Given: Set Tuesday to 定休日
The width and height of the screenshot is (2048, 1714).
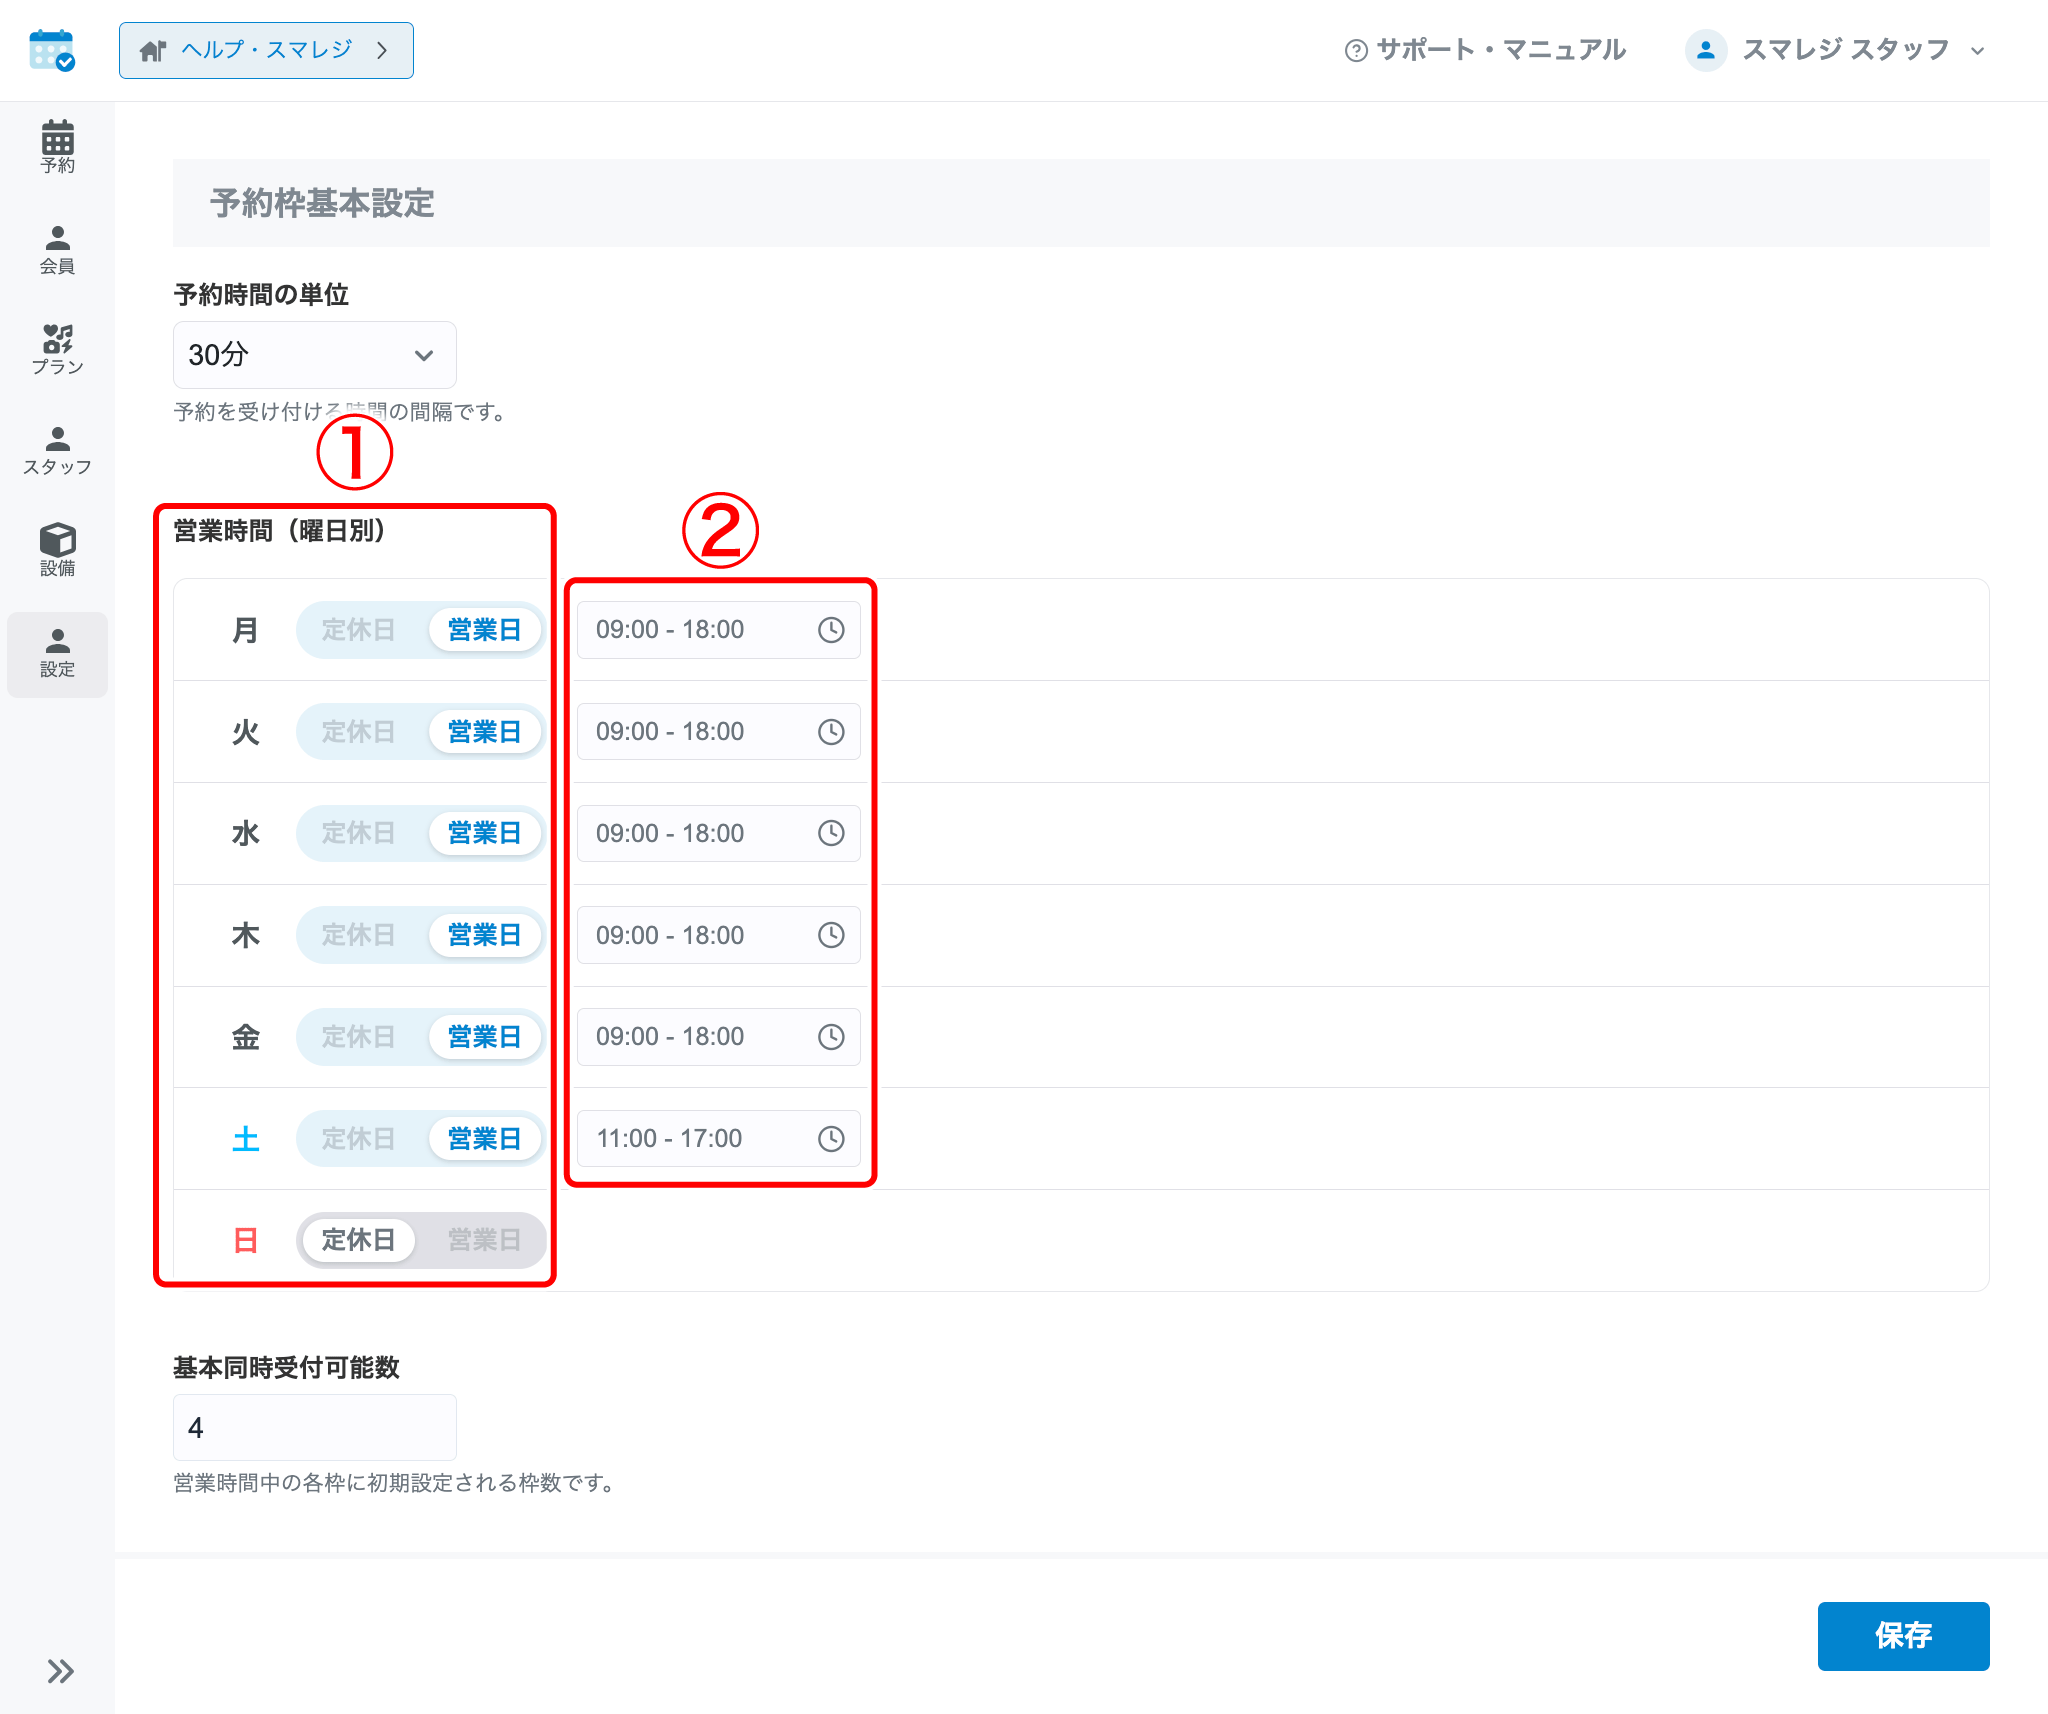Looking at the screenshot, I should coord(358,732).
